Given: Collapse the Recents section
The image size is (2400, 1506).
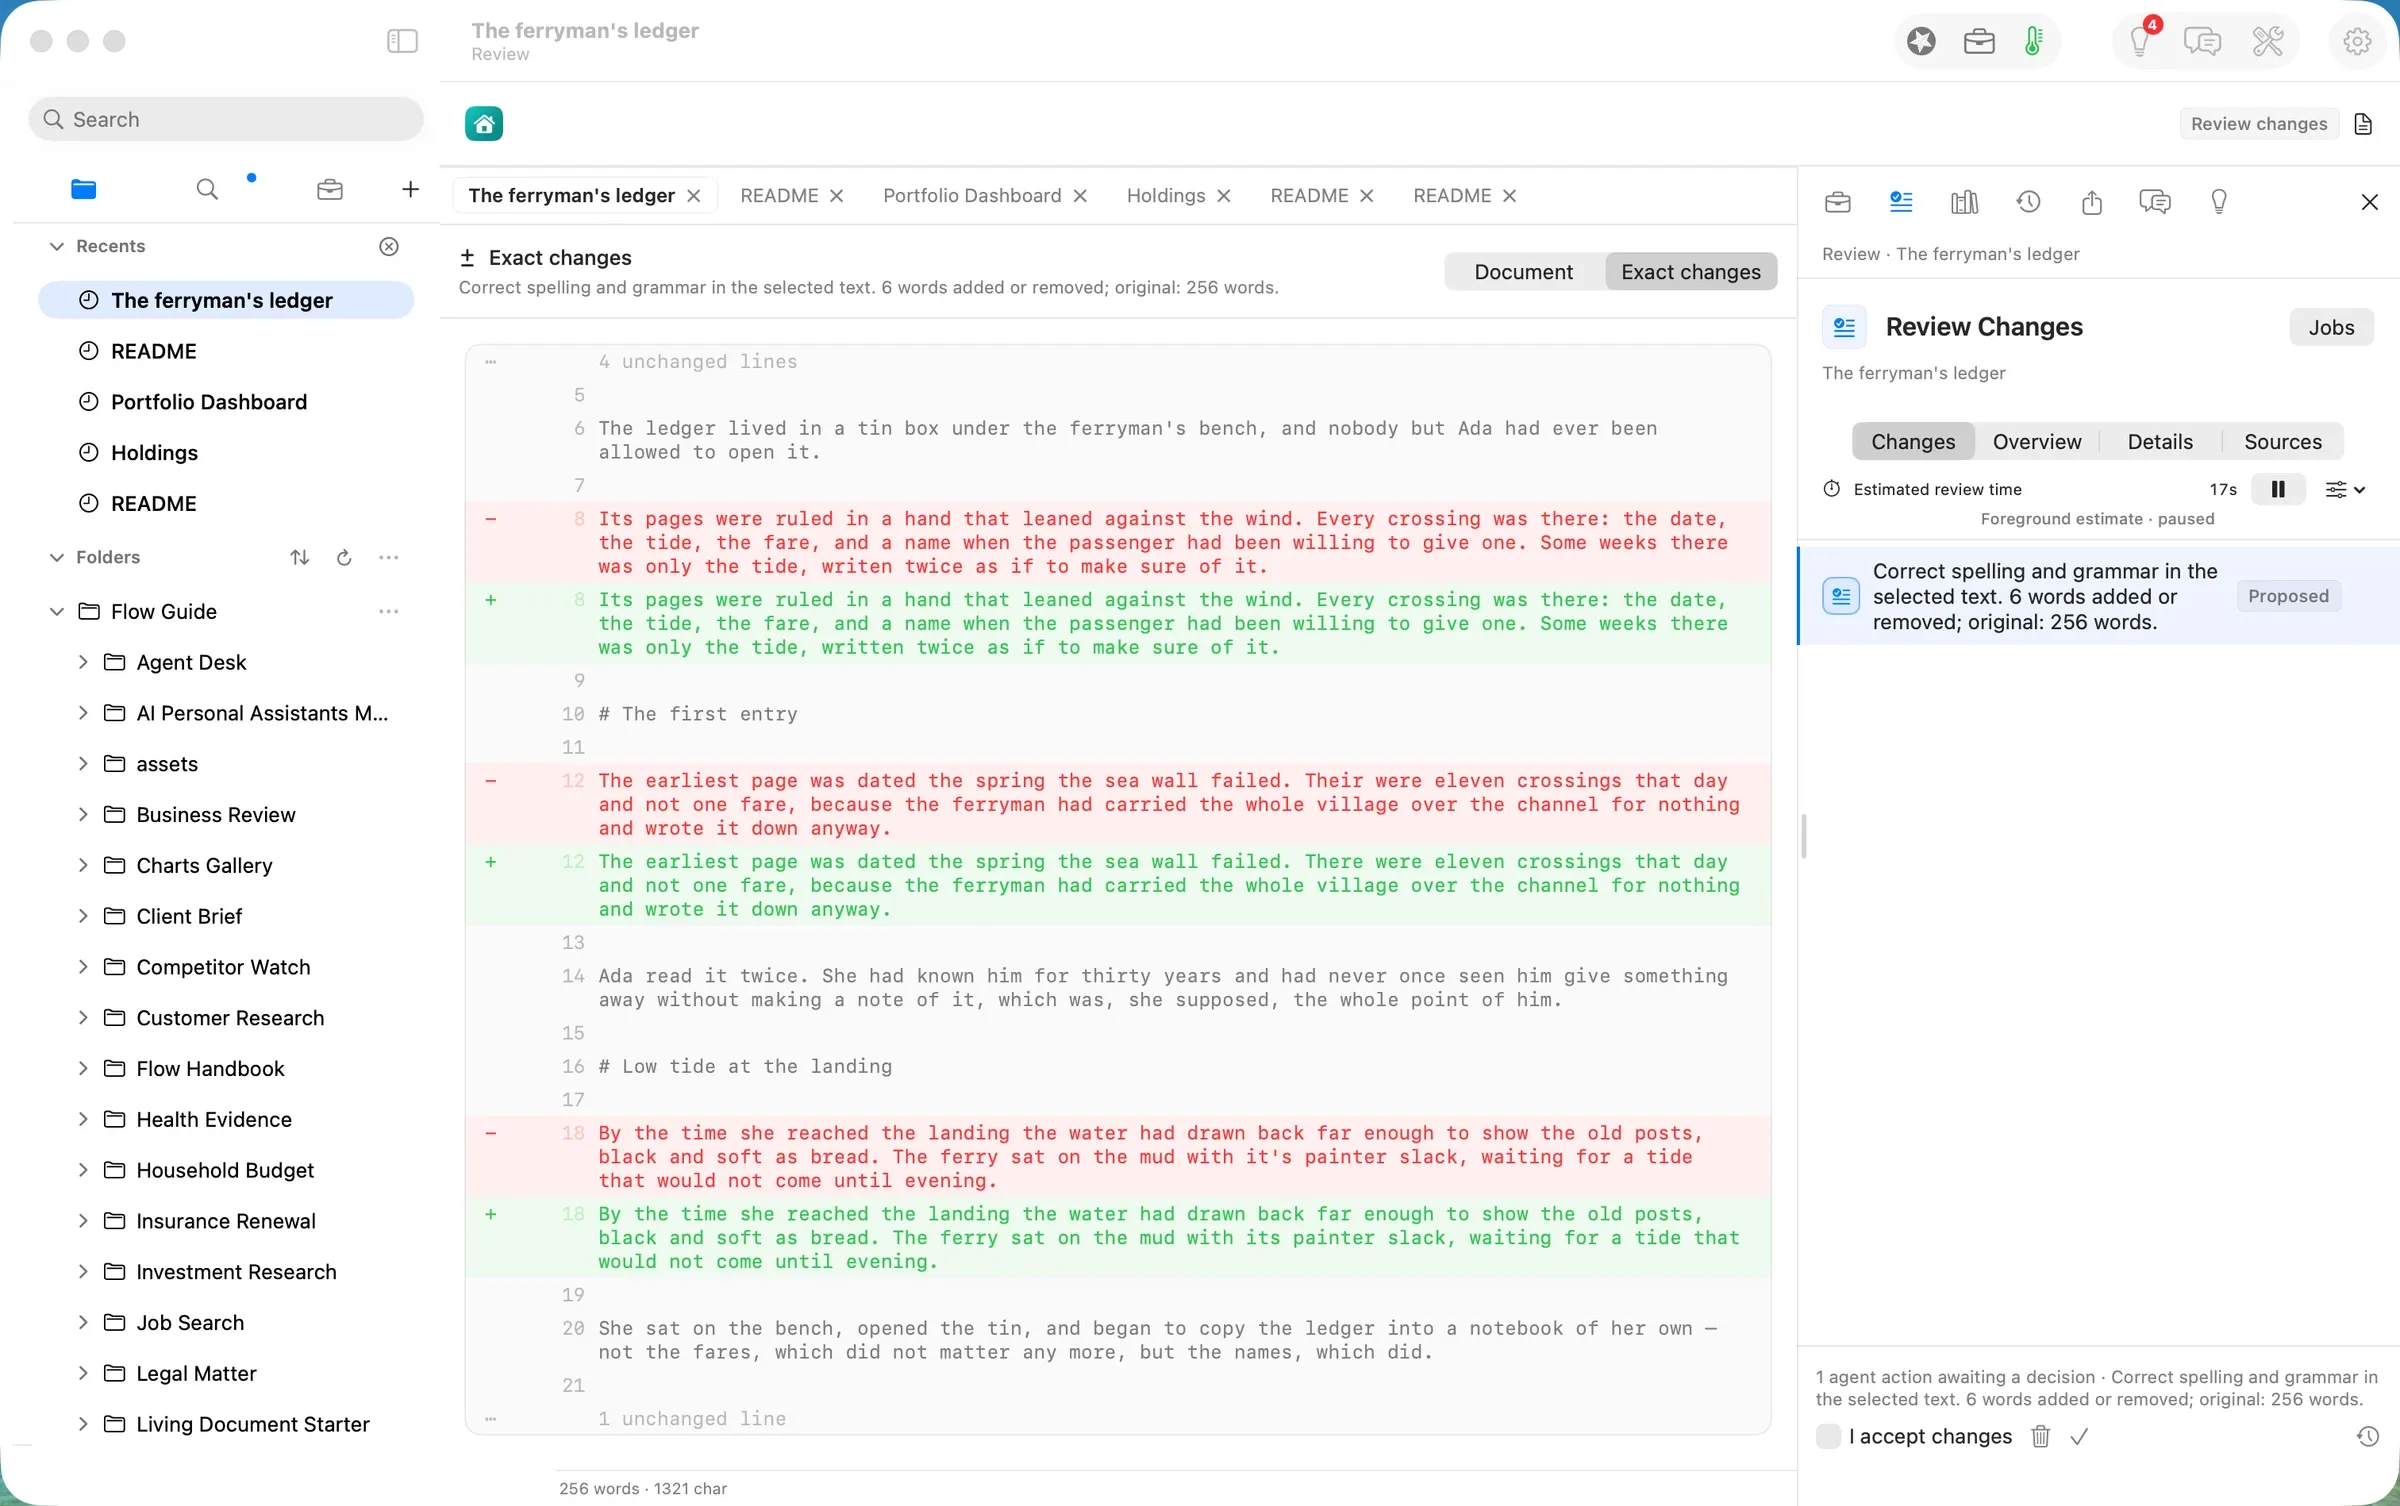Looking at the screenshot, I should click(57, 246).
